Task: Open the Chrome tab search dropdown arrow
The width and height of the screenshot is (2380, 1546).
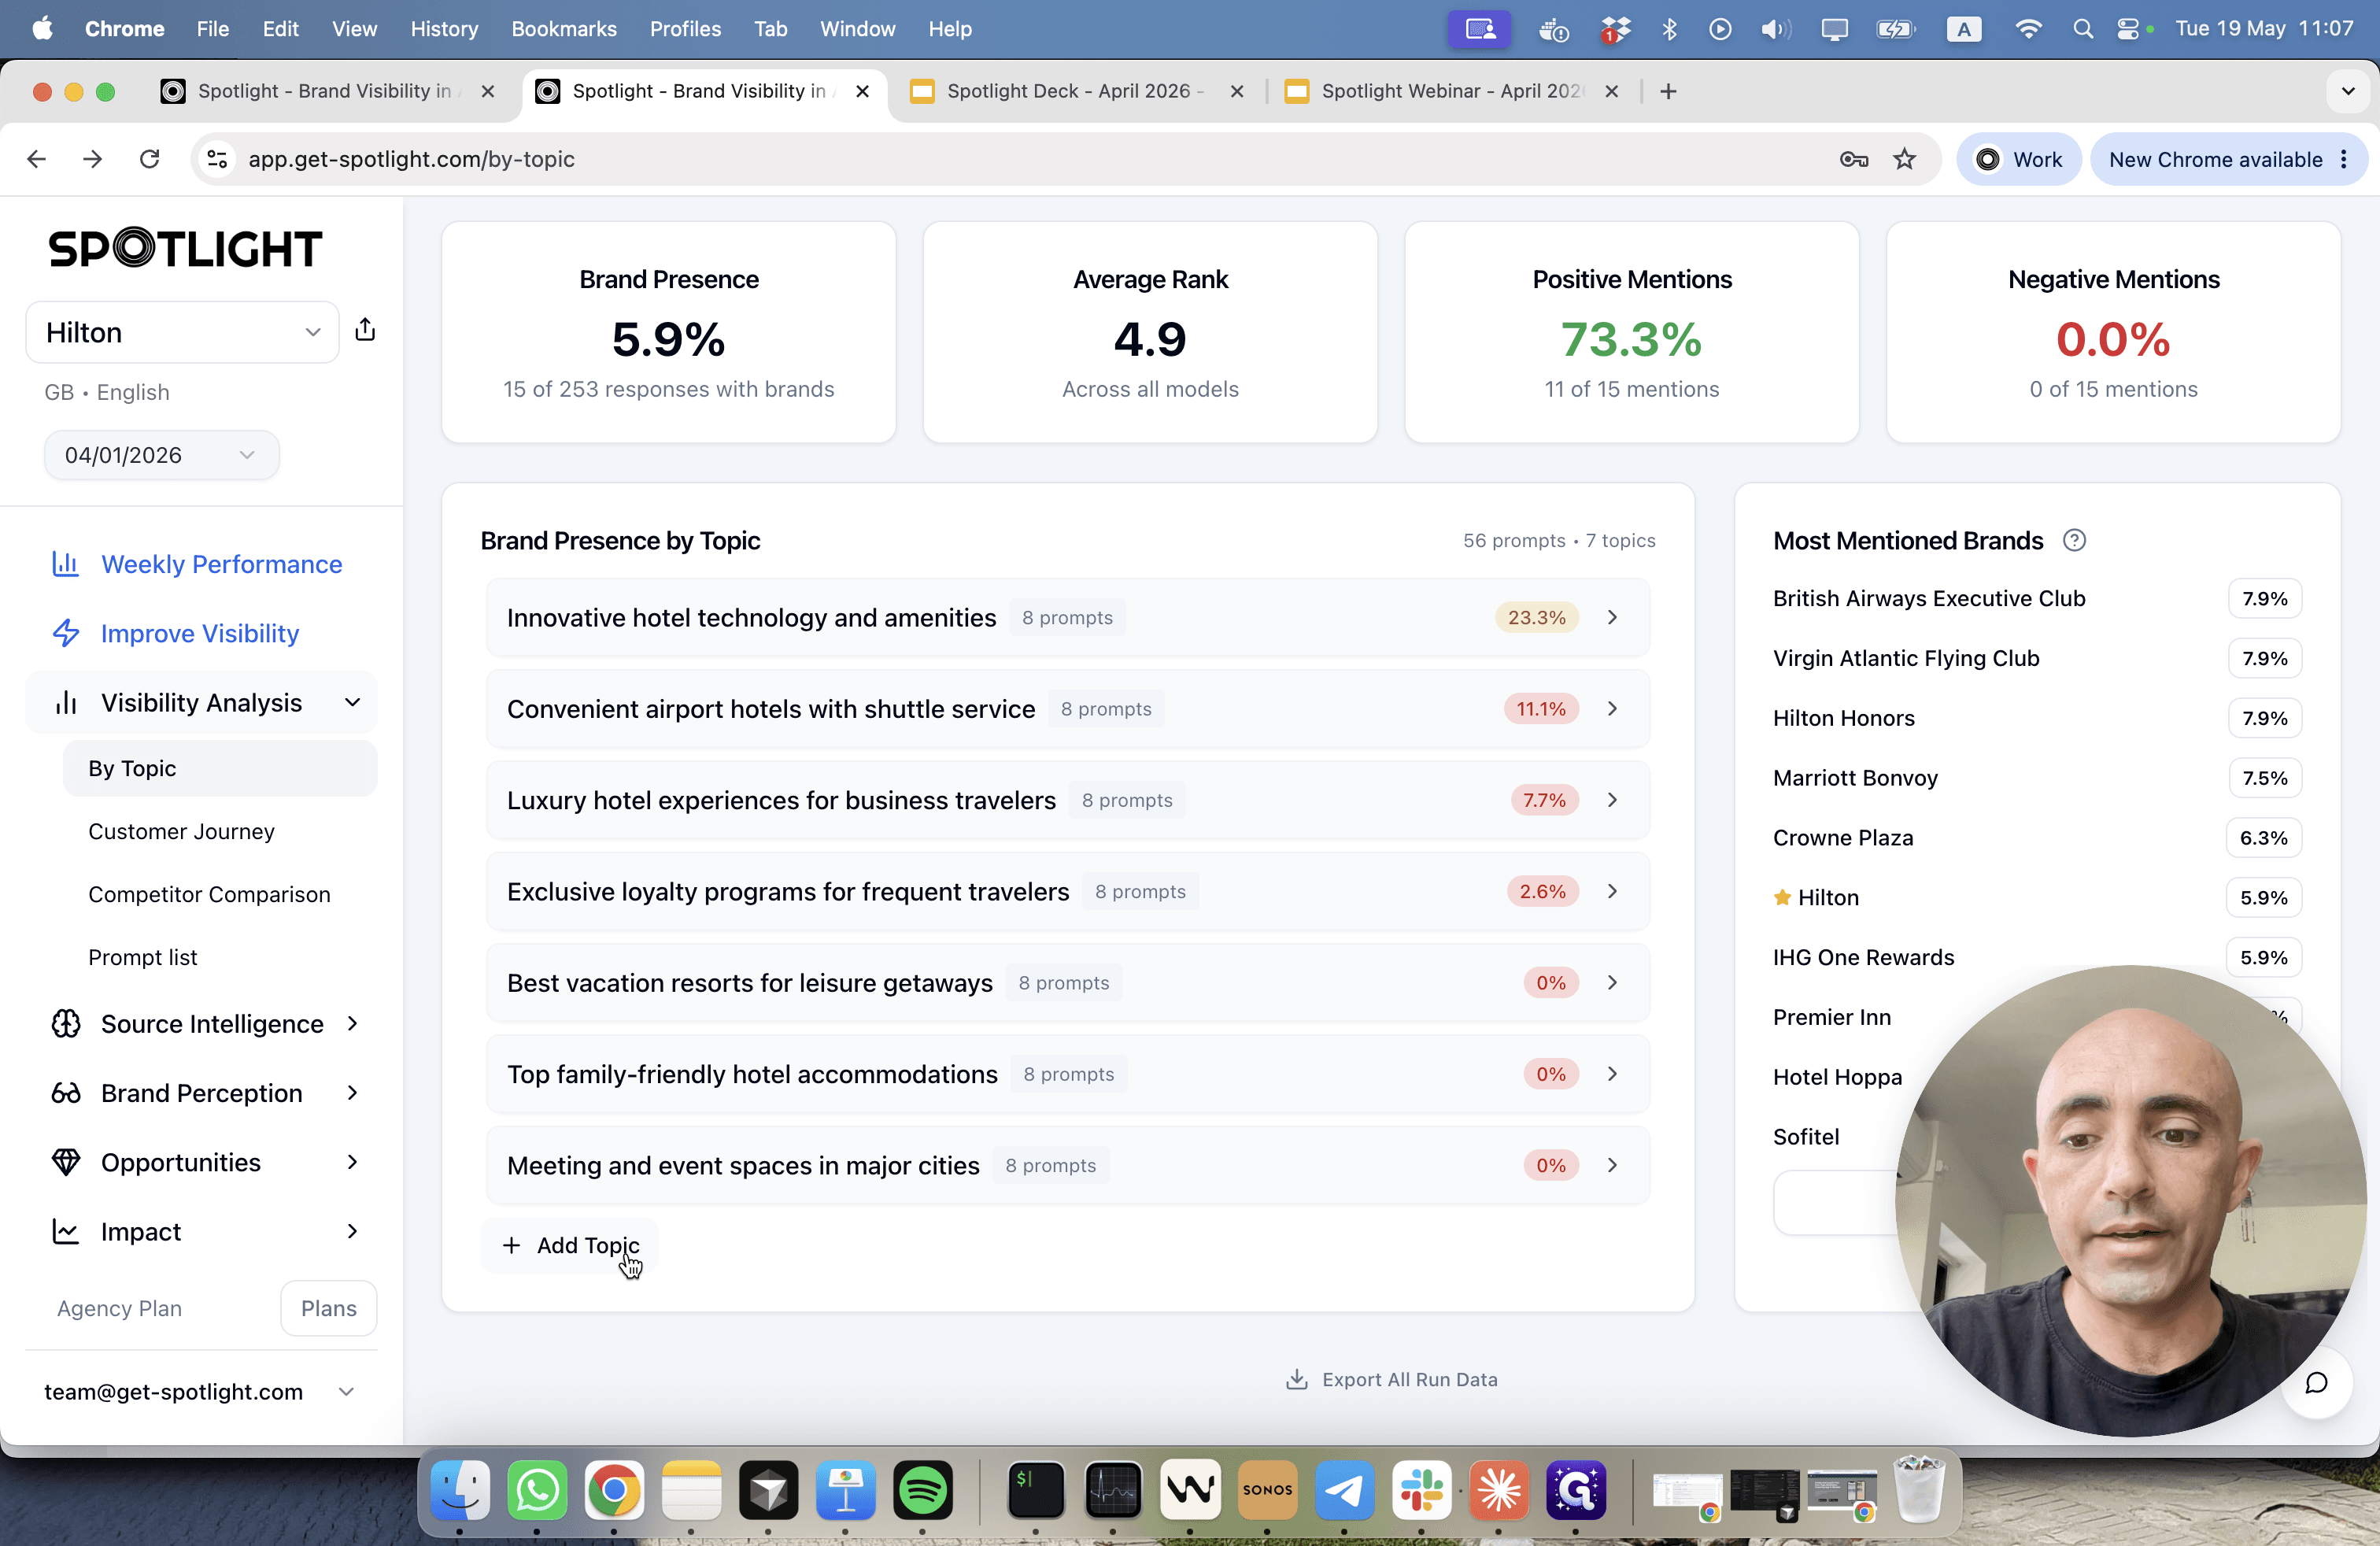Action: 2347,91
